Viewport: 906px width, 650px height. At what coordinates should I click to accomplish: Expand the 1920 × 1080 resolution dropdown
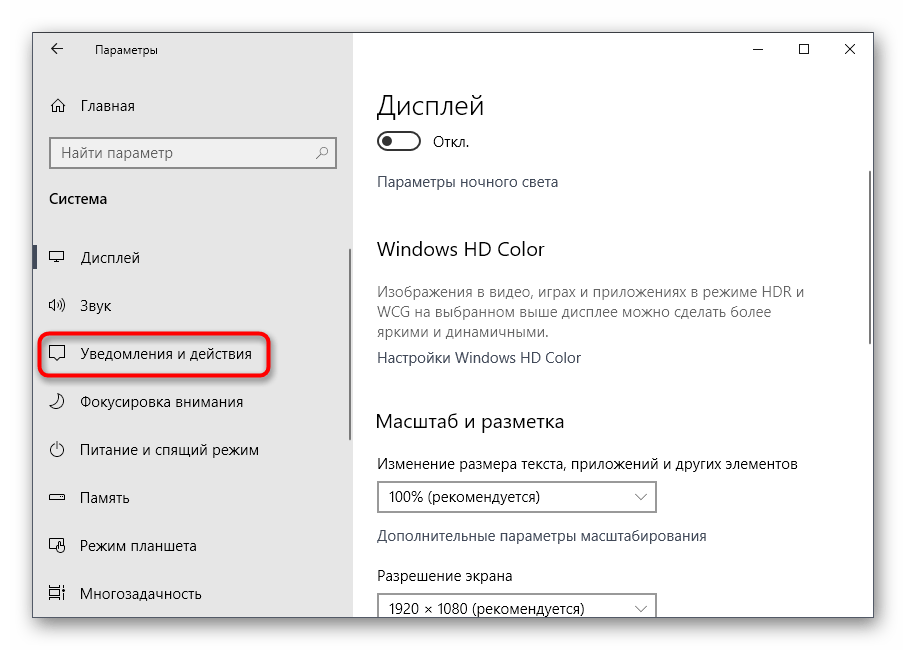(x=516, y=607)
